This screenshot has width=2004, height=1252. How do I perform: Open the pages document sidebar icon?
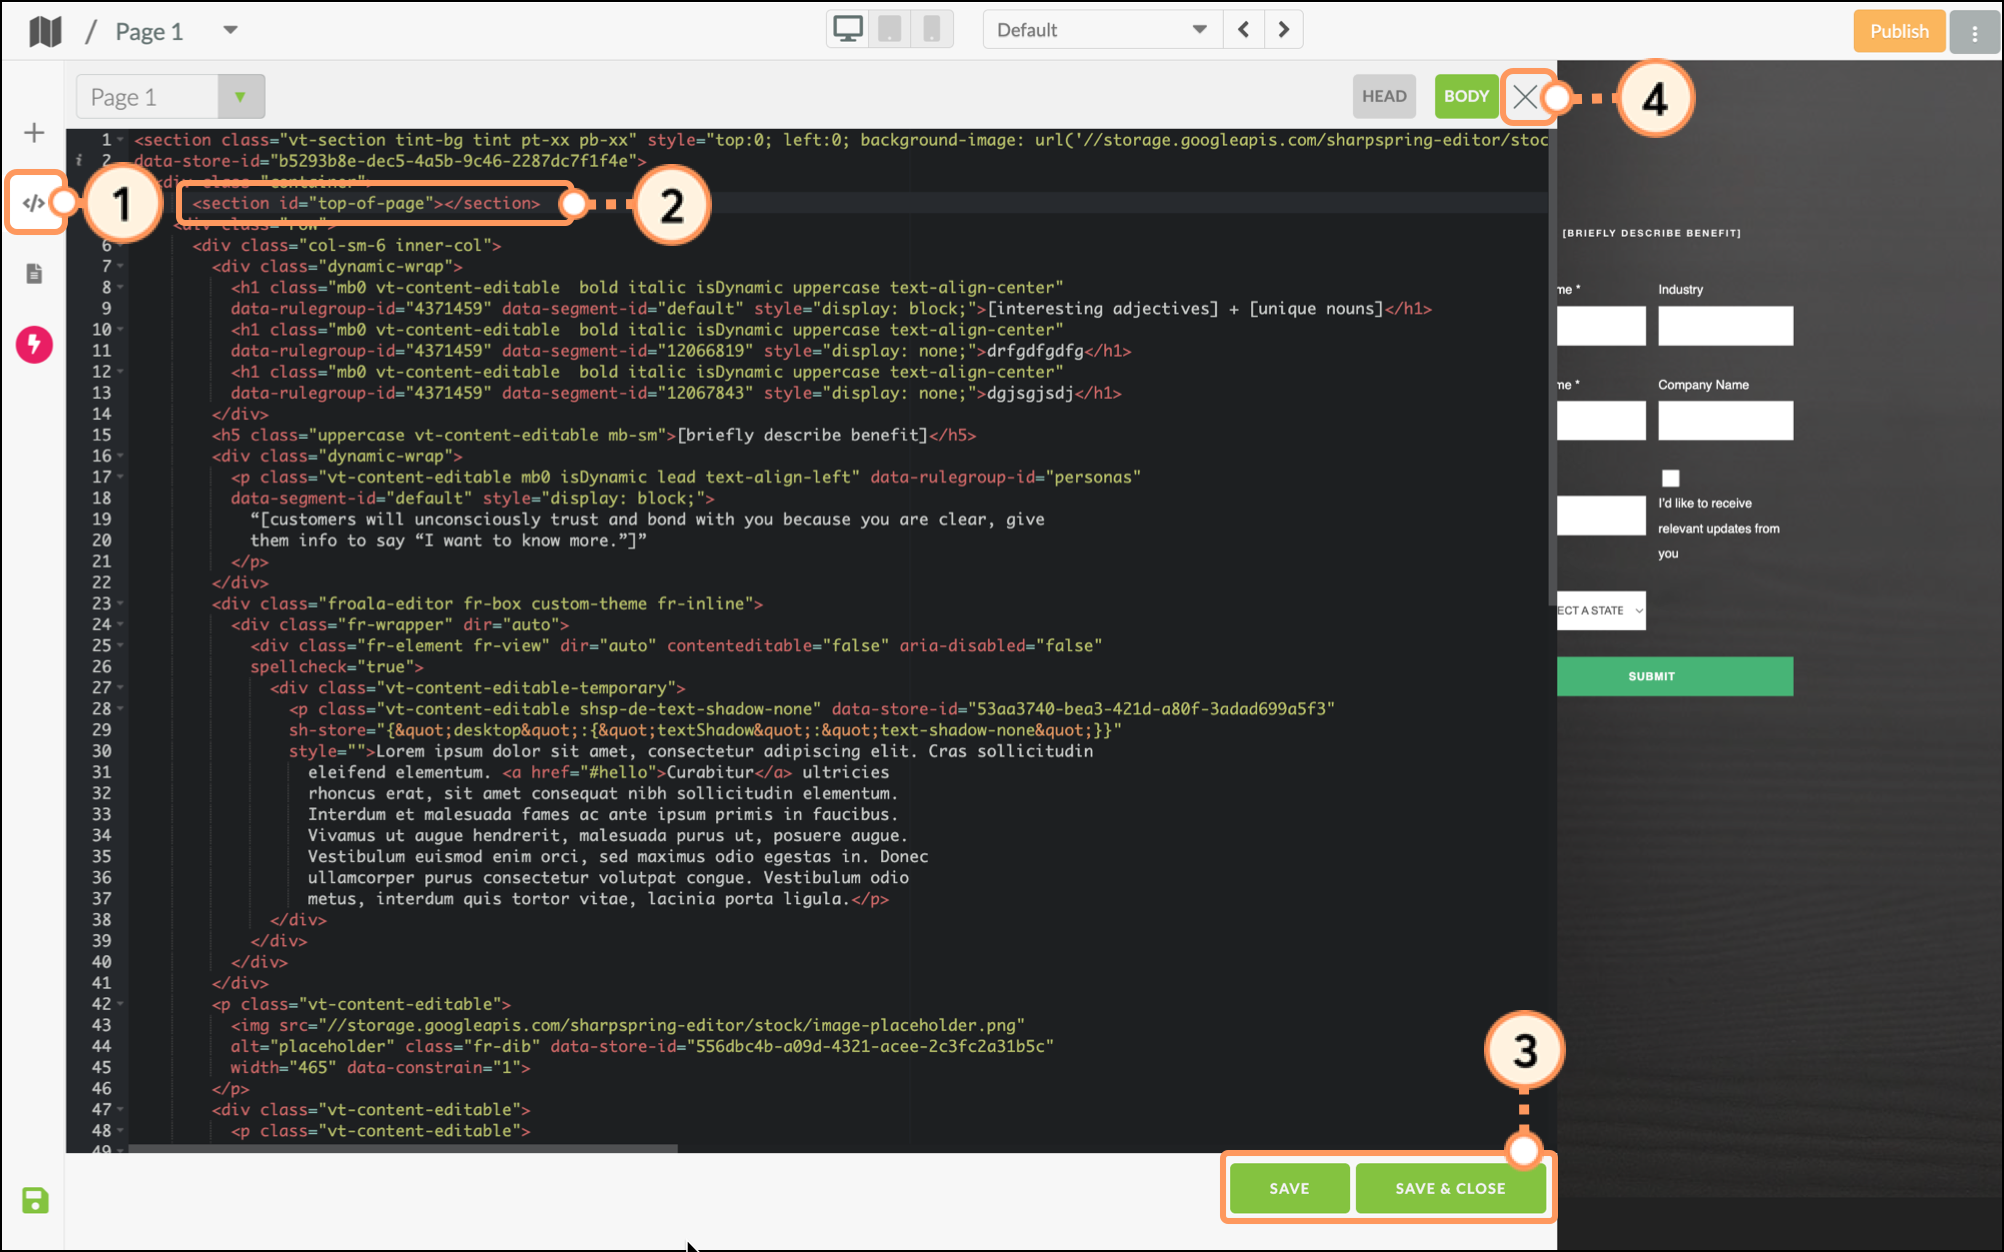click(34, 274)
